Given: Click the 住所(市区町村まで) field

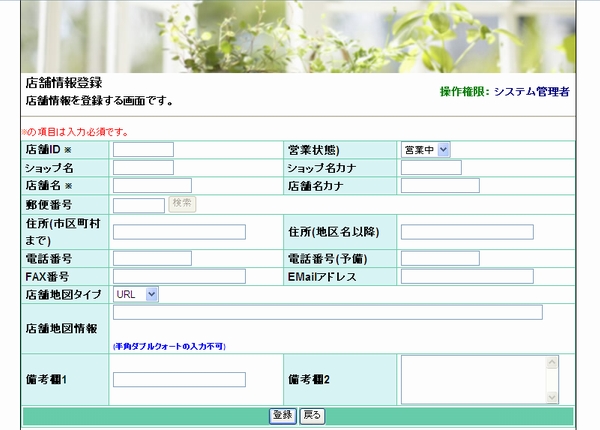Looking at the screenshot, I should click(x=179, y=232).
